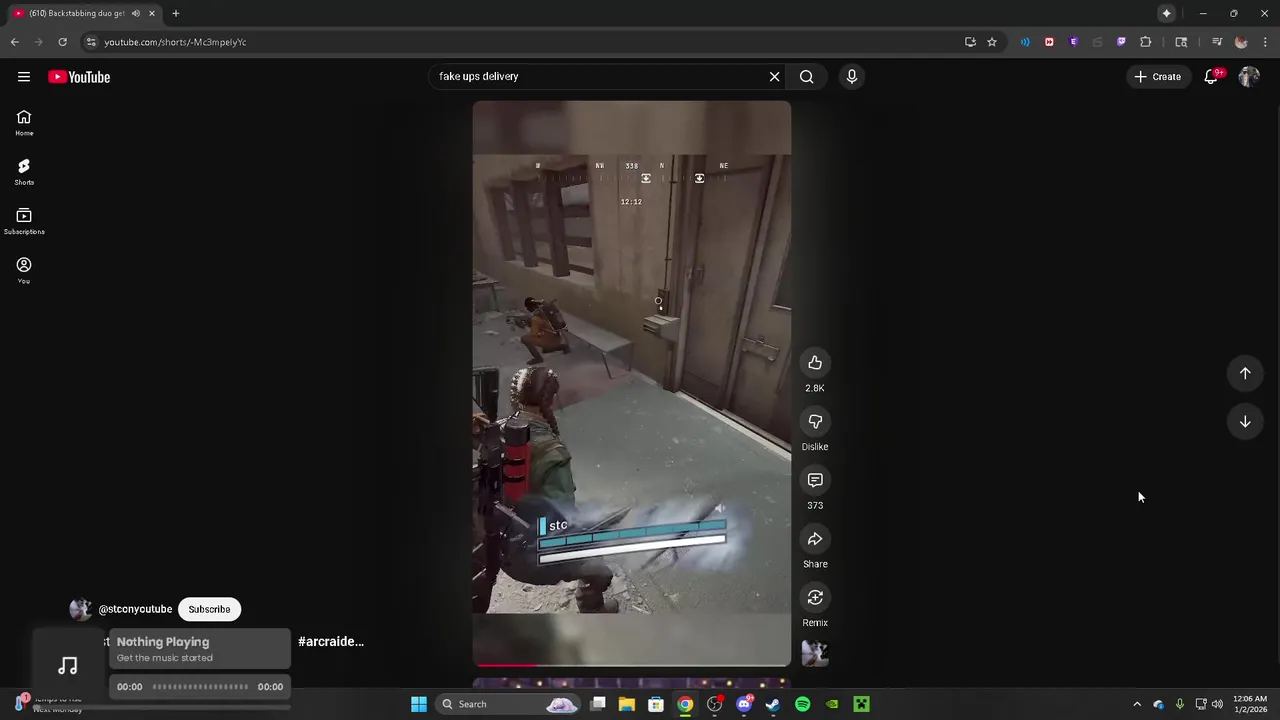This screenshot has height=720, width=1280.
Task: Click the Gemini sparkle button in title bar
Action: coord(1166,13)
